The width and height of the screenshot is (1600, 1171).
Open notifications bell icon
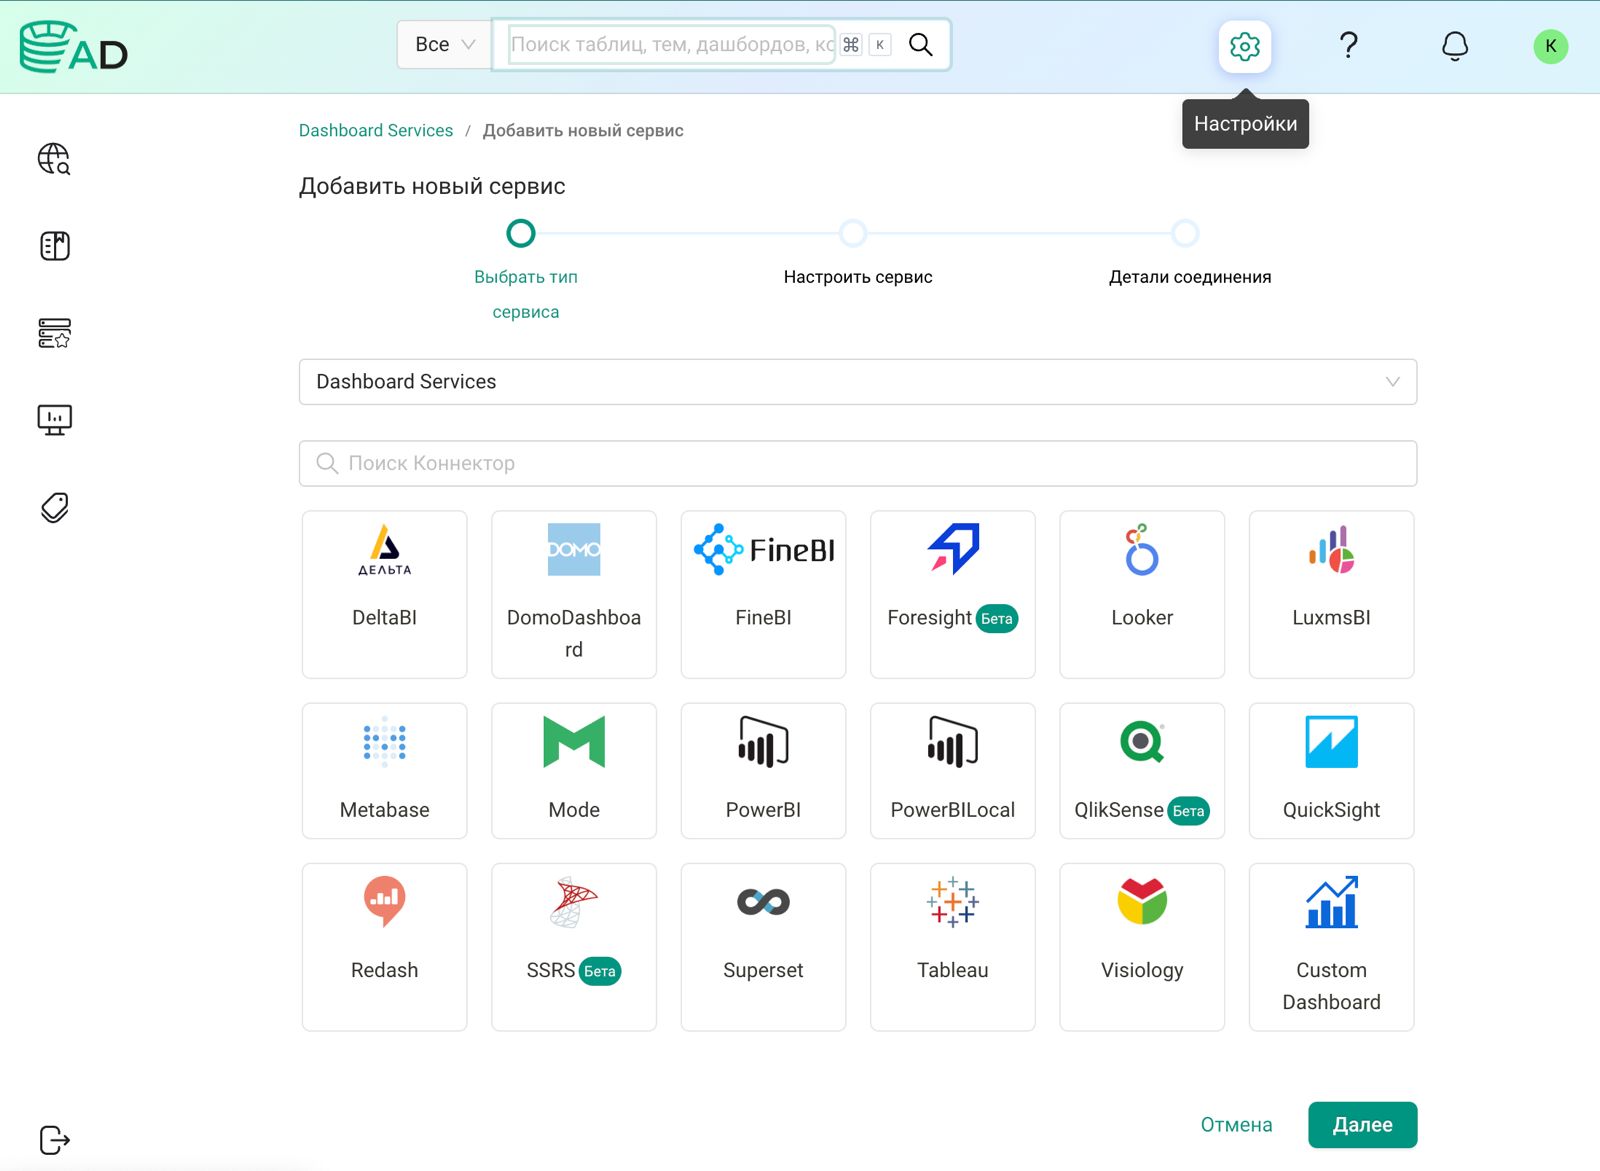tap(1455, 46)
